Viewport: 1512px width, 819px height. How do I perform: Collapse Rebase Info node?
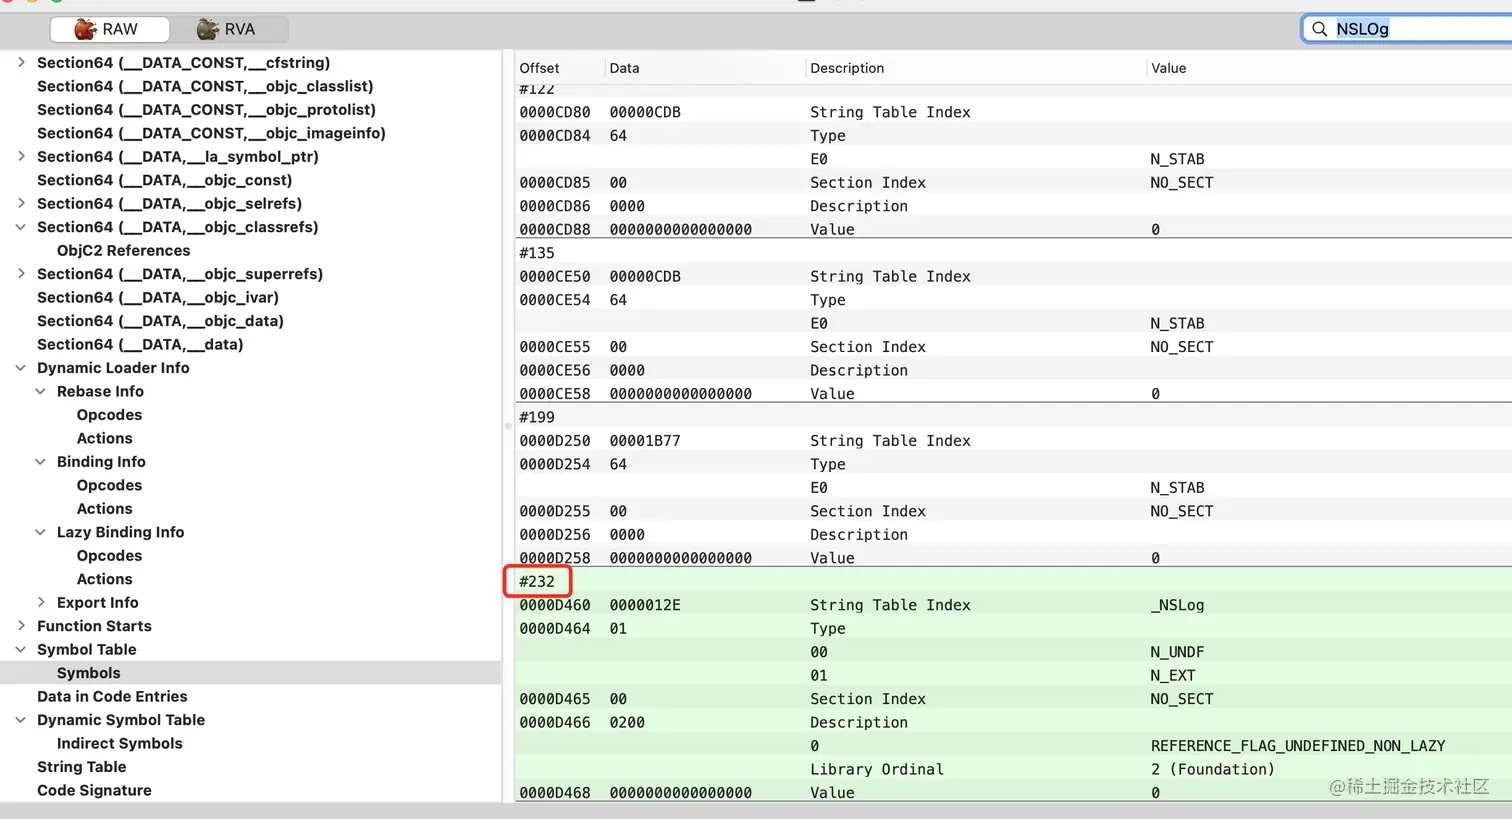pyautogui.click(x=41, y=391)
